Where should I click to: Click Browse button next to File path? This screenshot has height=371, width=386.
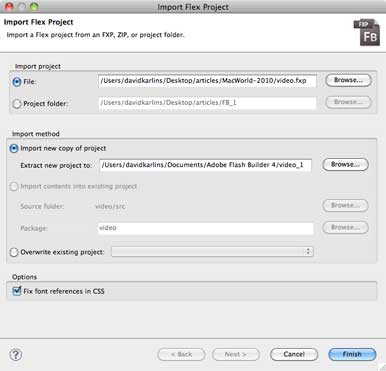pyautogui.click(x=348, y=80)
